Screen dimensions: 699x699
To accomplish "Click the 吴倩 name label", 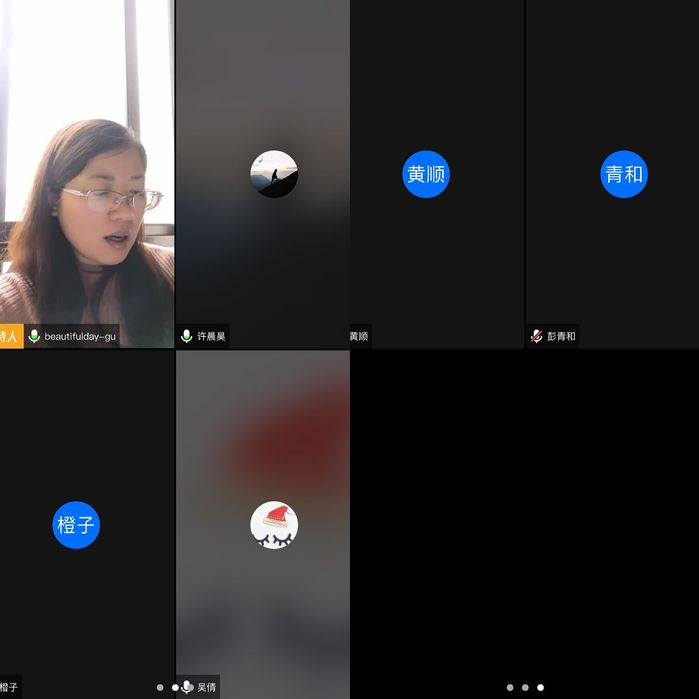I will tap(207, 687).
